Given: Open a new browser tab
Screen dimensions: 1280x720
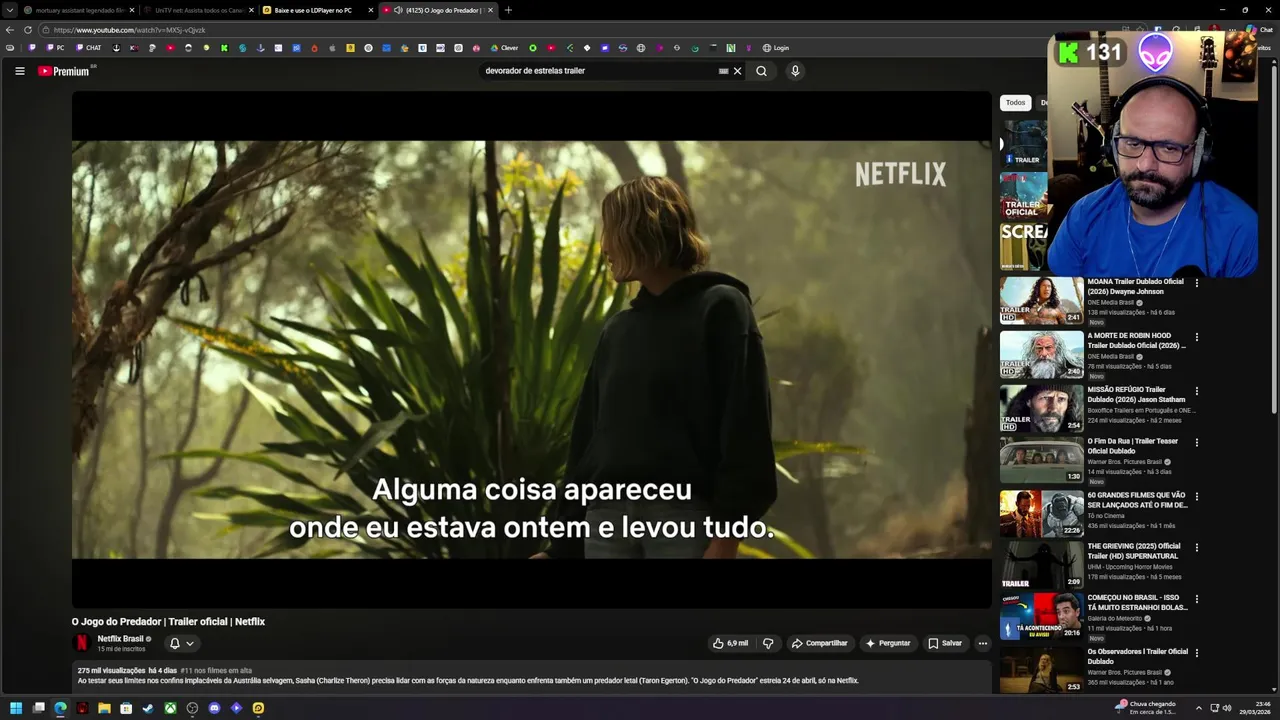Looking at the screenshot, I should click(508, 10).
